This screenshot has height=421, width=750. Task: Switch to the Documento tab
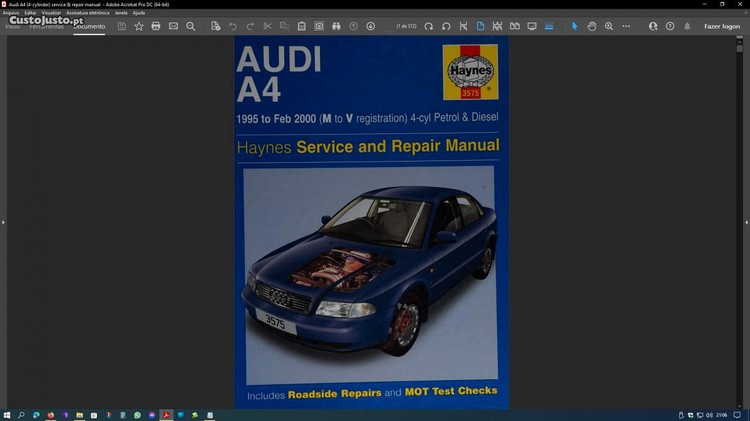pos(89,26)
